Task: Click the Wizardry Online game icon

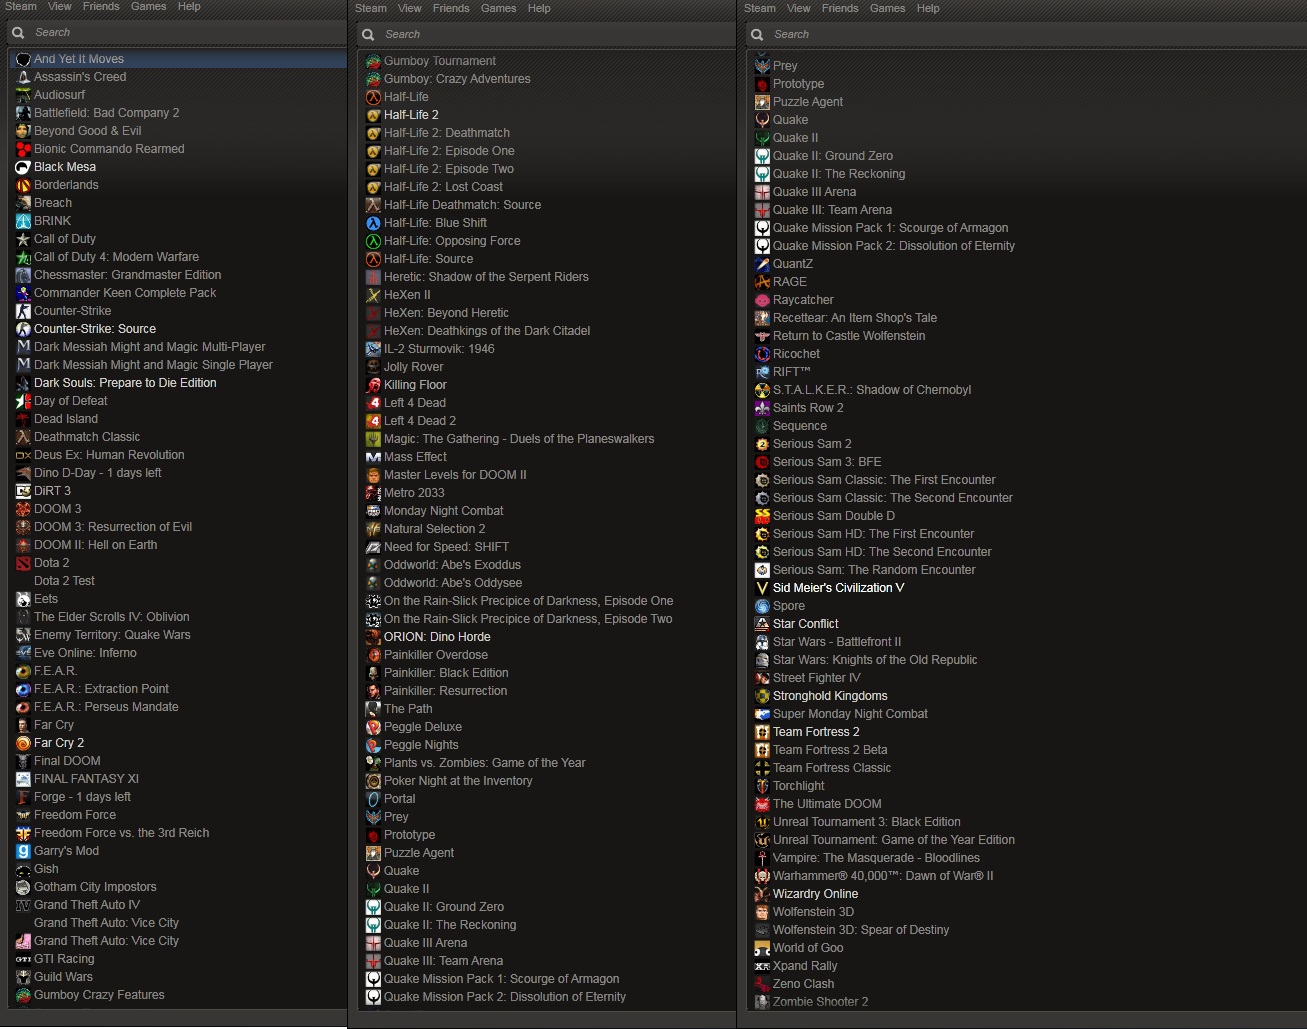Action: (762, 894)
